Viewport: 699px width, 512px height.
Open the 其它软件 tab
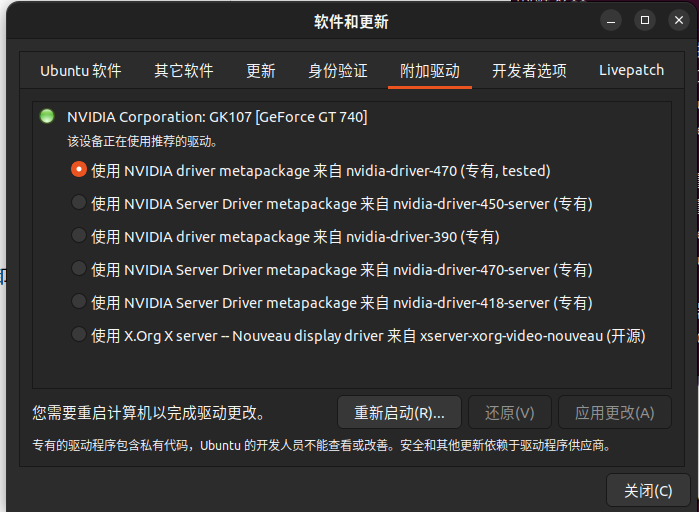(x=184, y=70)
